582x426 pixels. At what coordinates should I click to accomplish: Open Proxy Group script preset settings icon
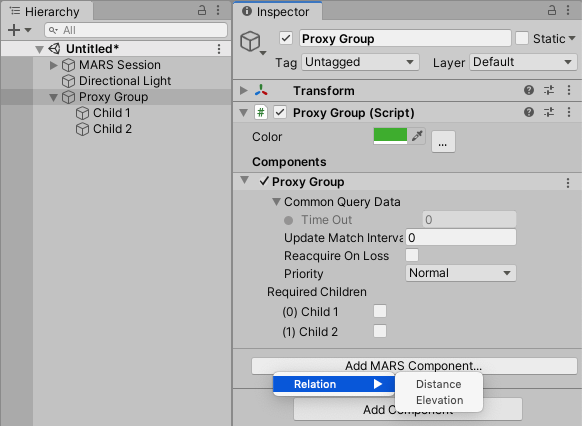click(x=549, y=112)
